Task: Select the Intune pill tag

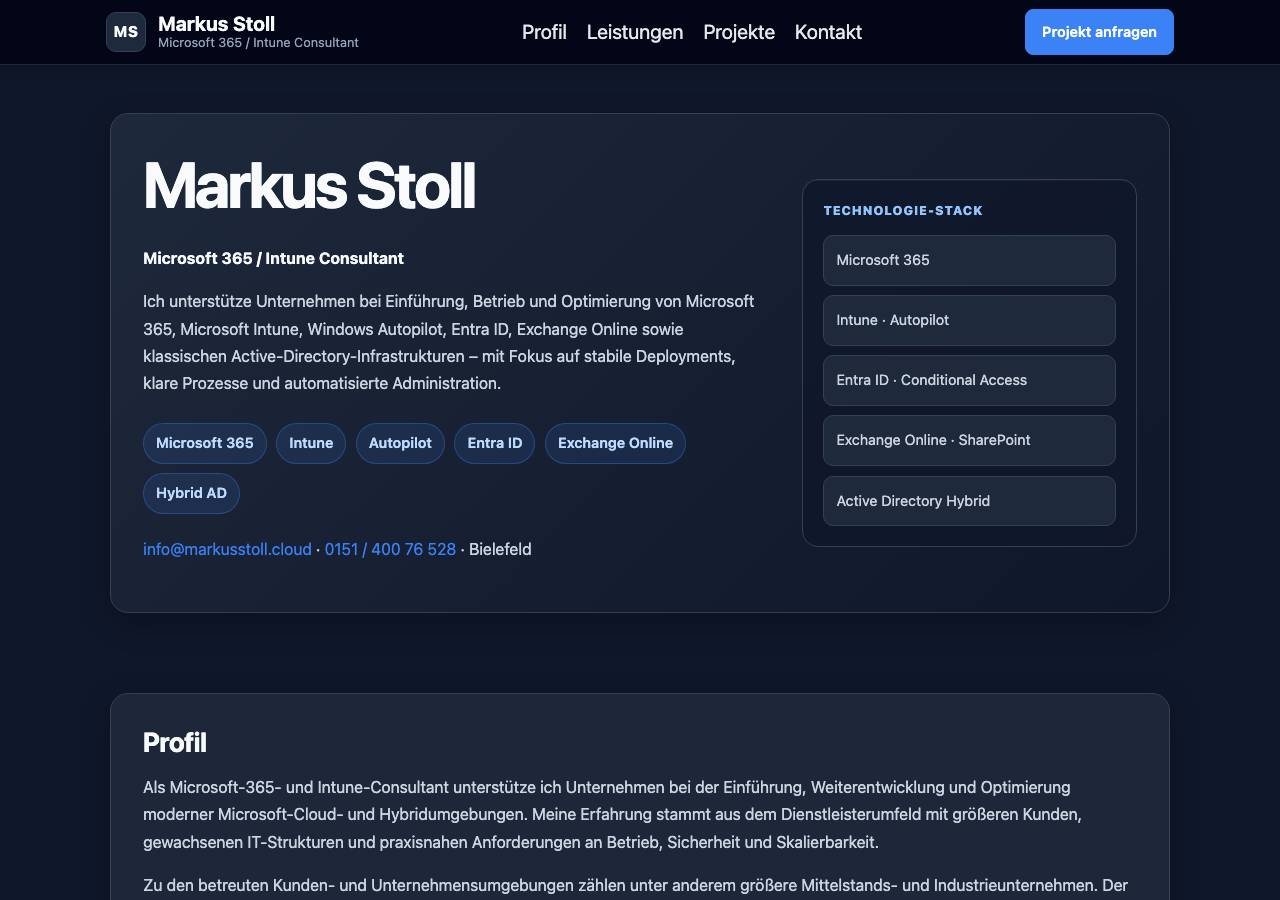Action: [x=311, y=443]
